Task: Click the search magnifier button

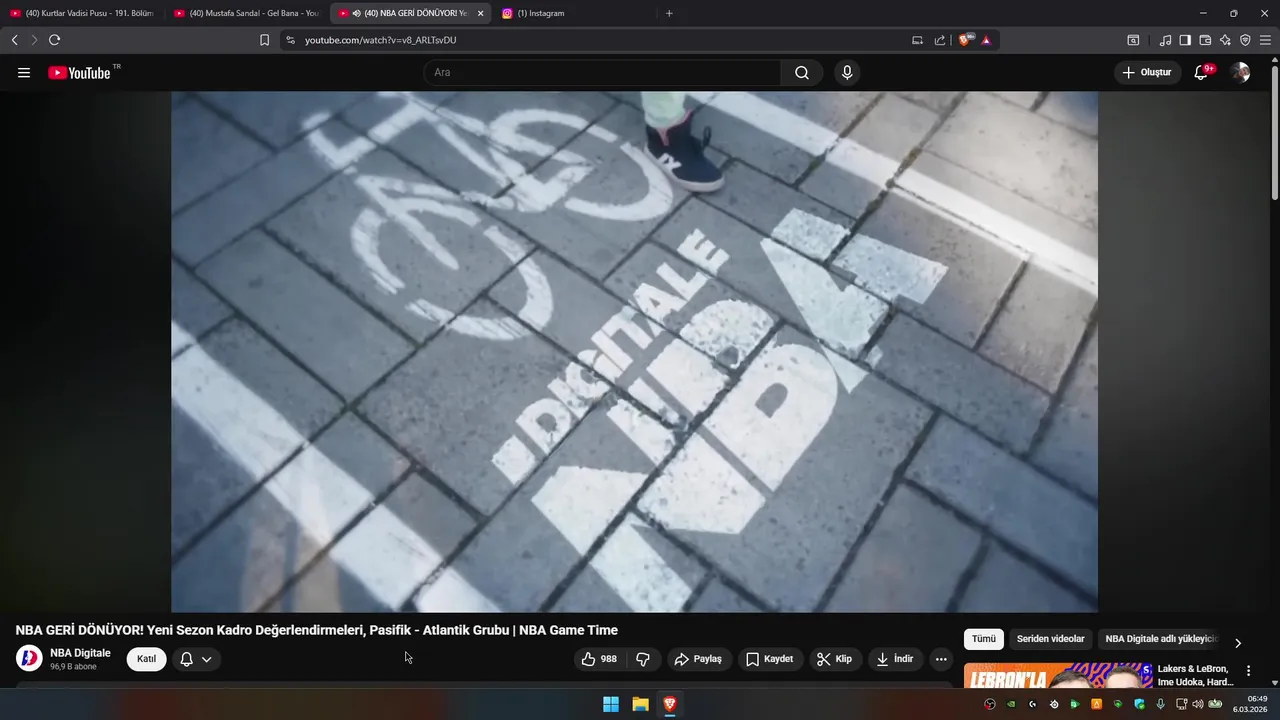Action: pos(802,73)
